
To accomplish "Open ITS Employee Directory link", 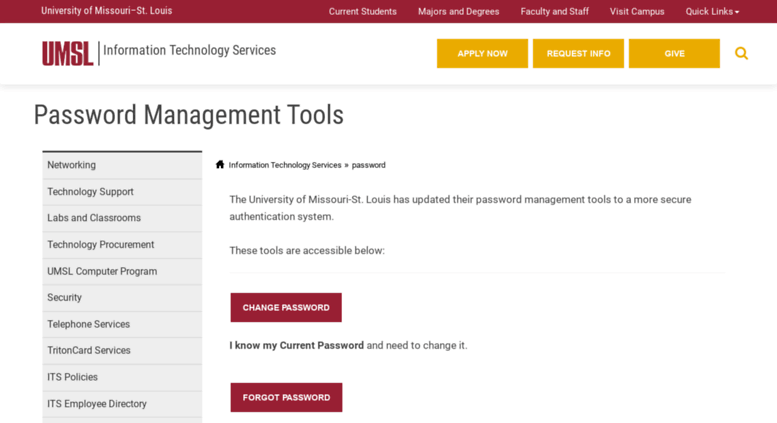I will 122,404.
